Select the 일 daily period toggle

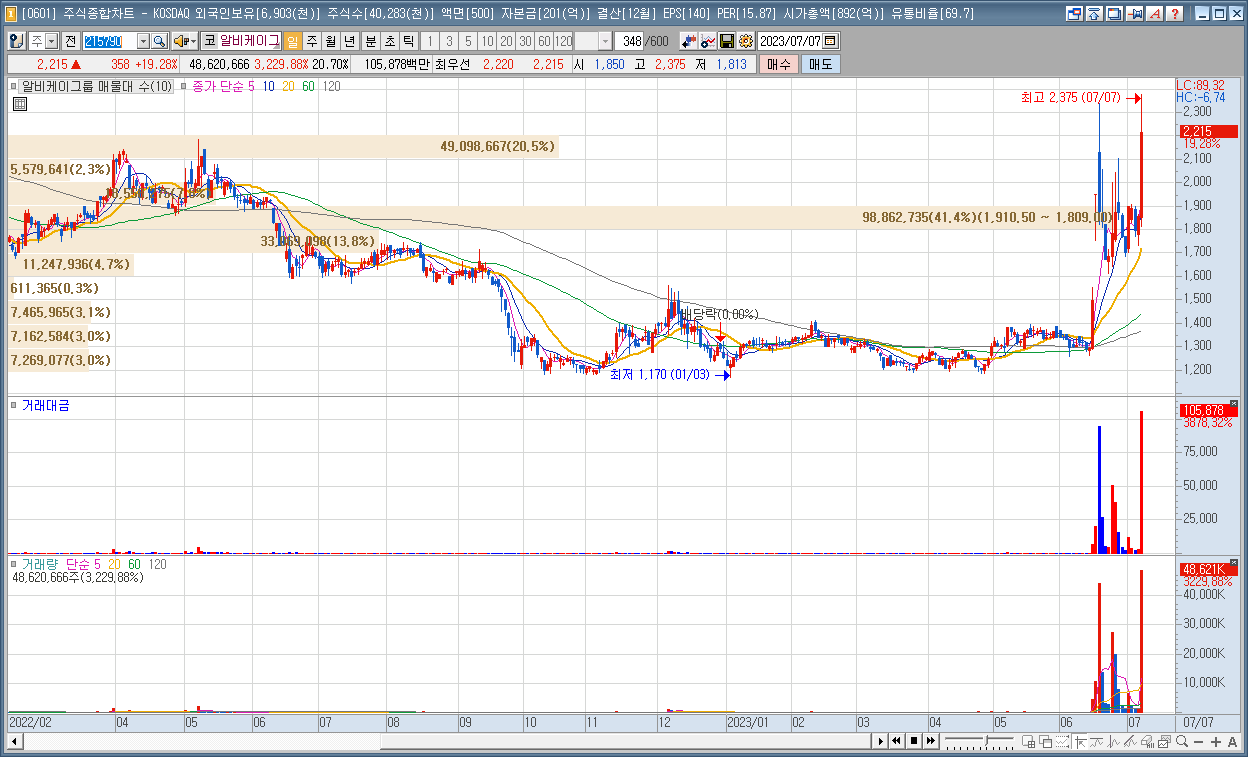[292, 41]
